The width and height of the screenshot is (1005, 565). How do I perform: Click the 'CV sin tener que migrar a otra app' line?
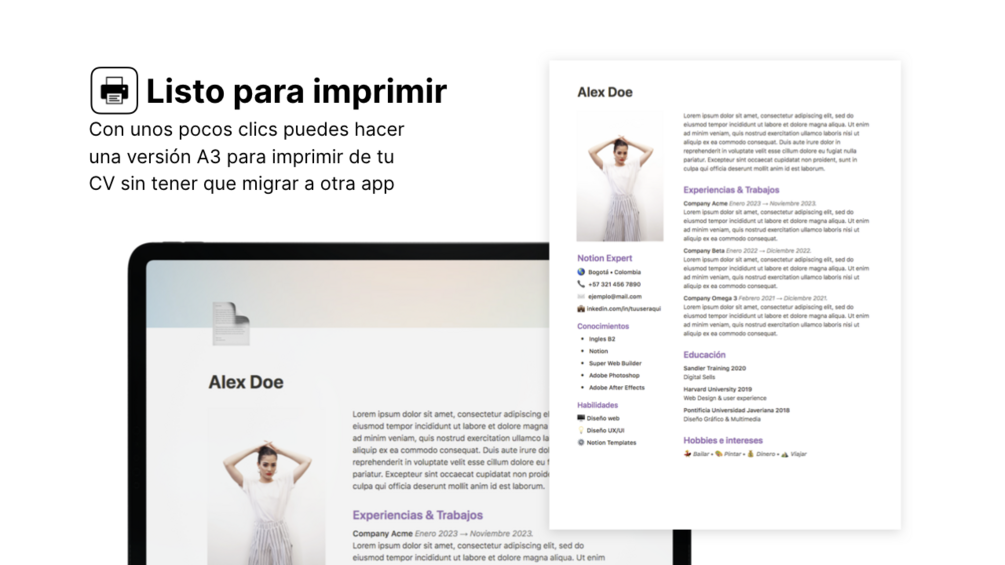pos(242,183)
